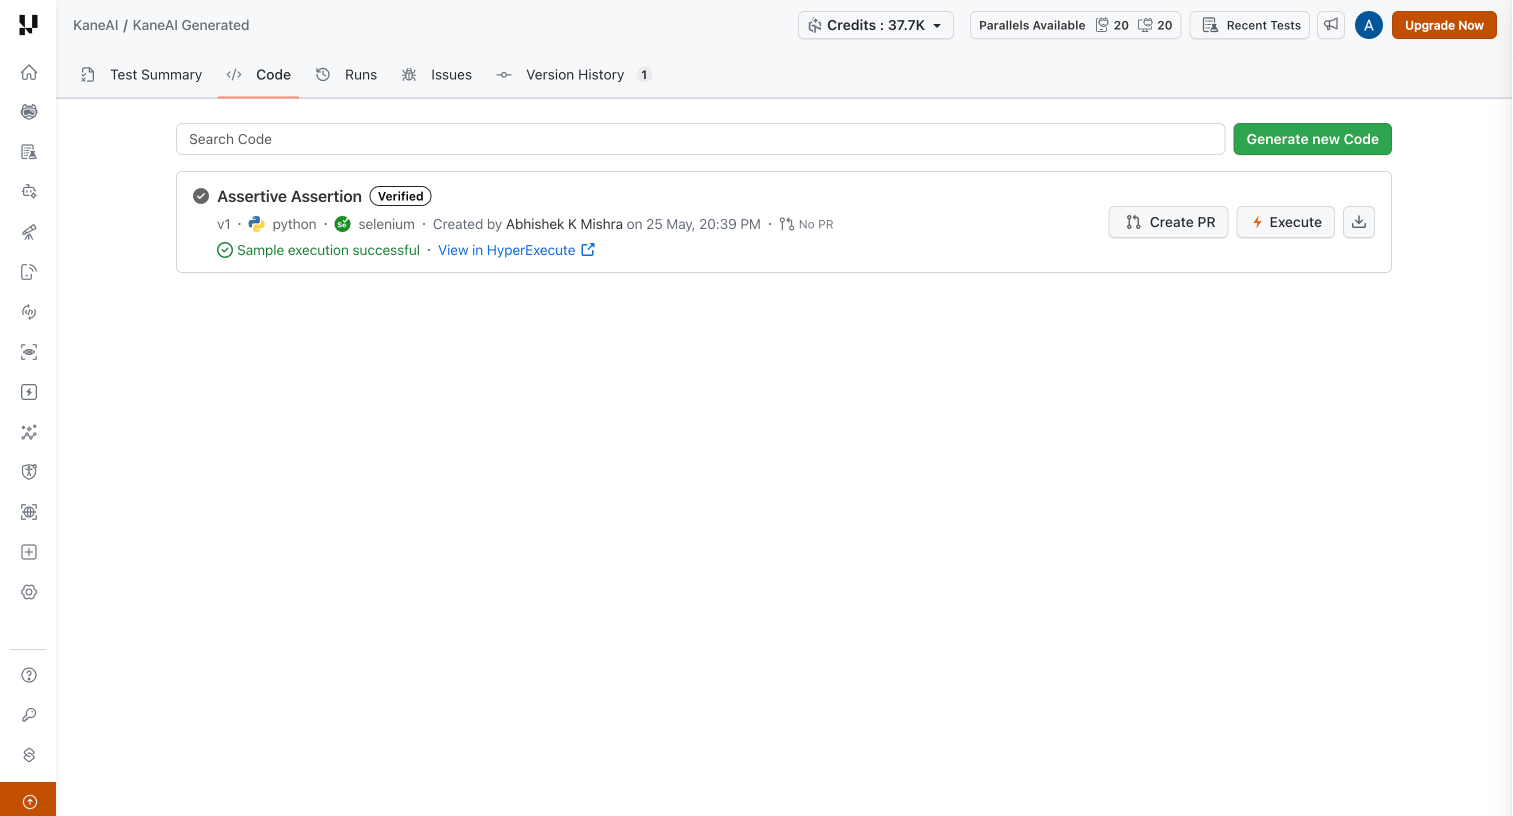The width and height of the screenshot is (1513, 816).
Task: Click the v1 version label
Action: pyautogui.click(x=224, y=224)
